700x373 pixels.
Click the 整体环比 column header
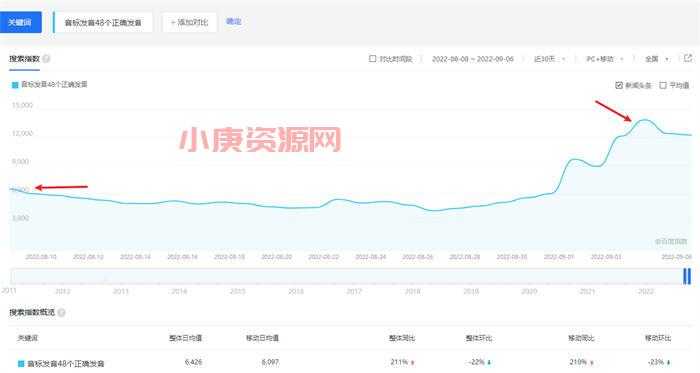pos(479,338)
